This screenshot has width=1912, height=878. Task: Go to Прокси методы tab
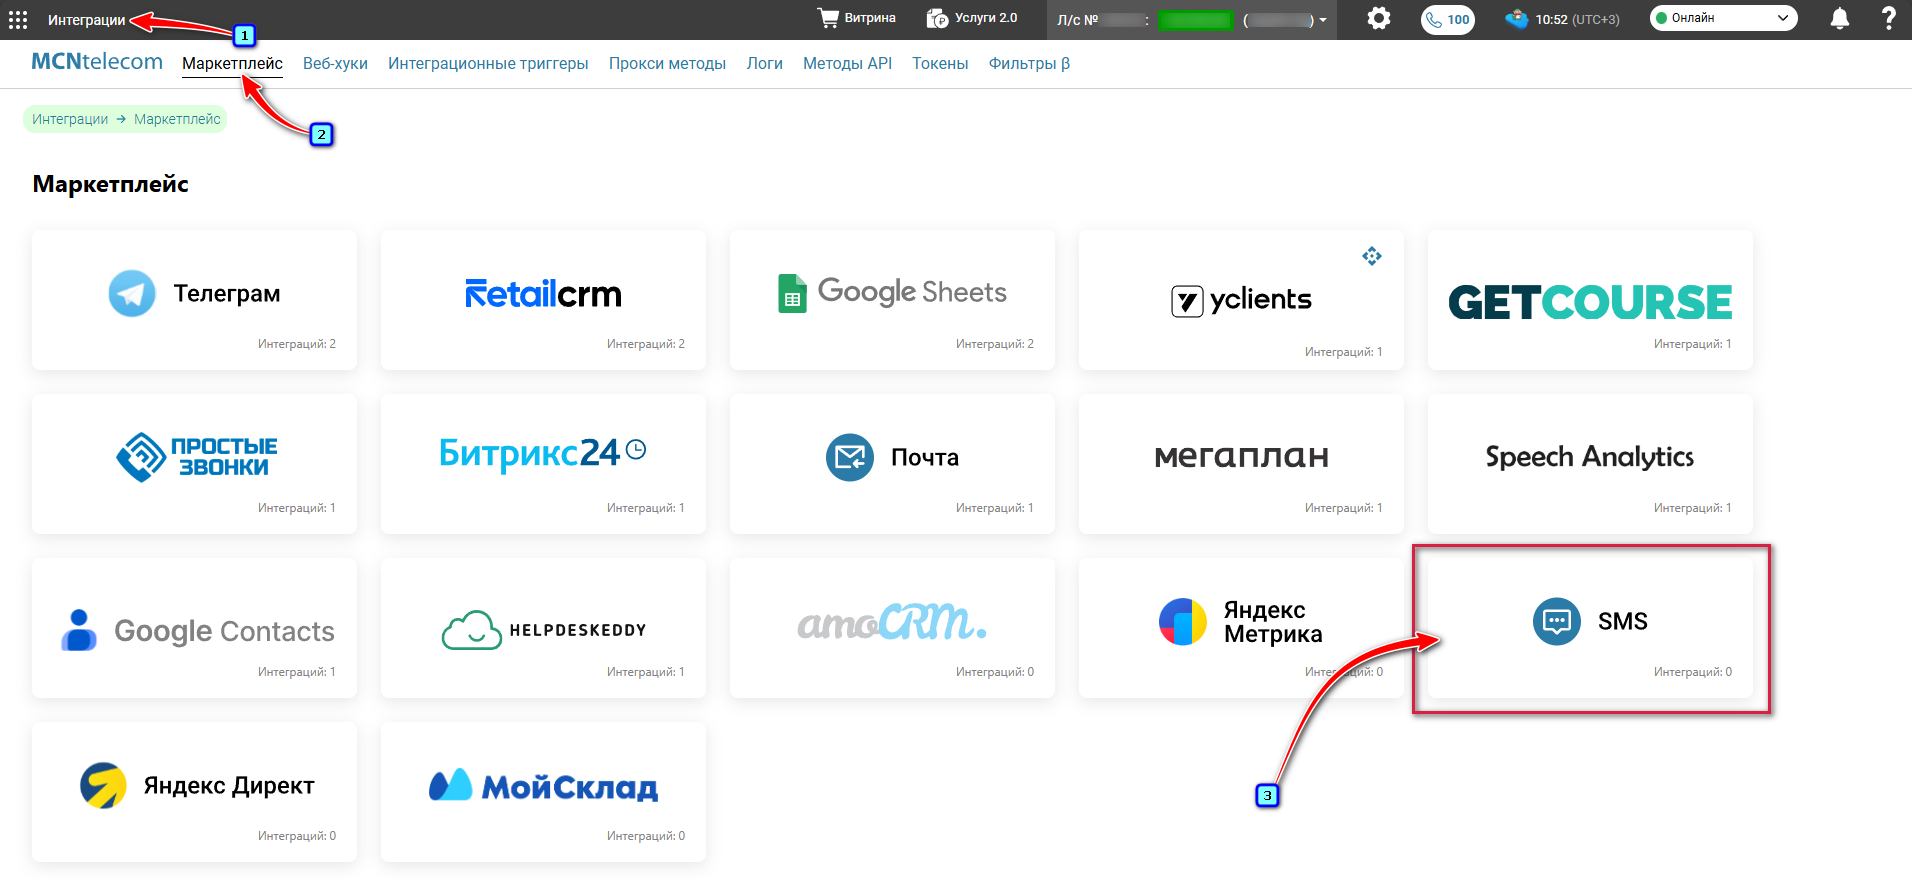point(667,63)
